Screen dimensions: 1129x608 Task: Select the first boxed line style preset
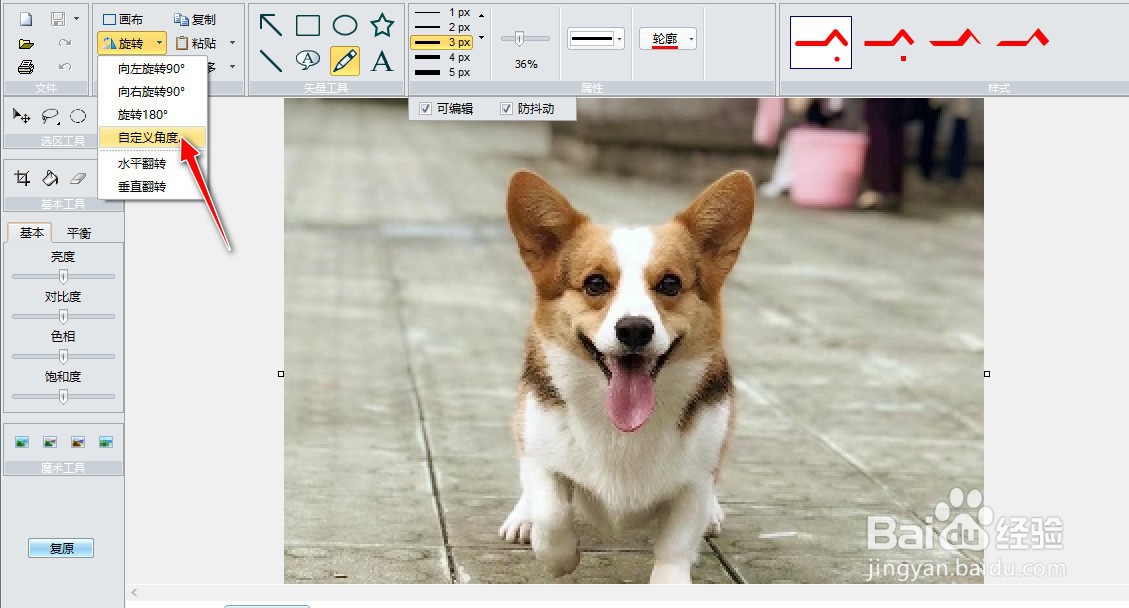(x=821, y=43)
